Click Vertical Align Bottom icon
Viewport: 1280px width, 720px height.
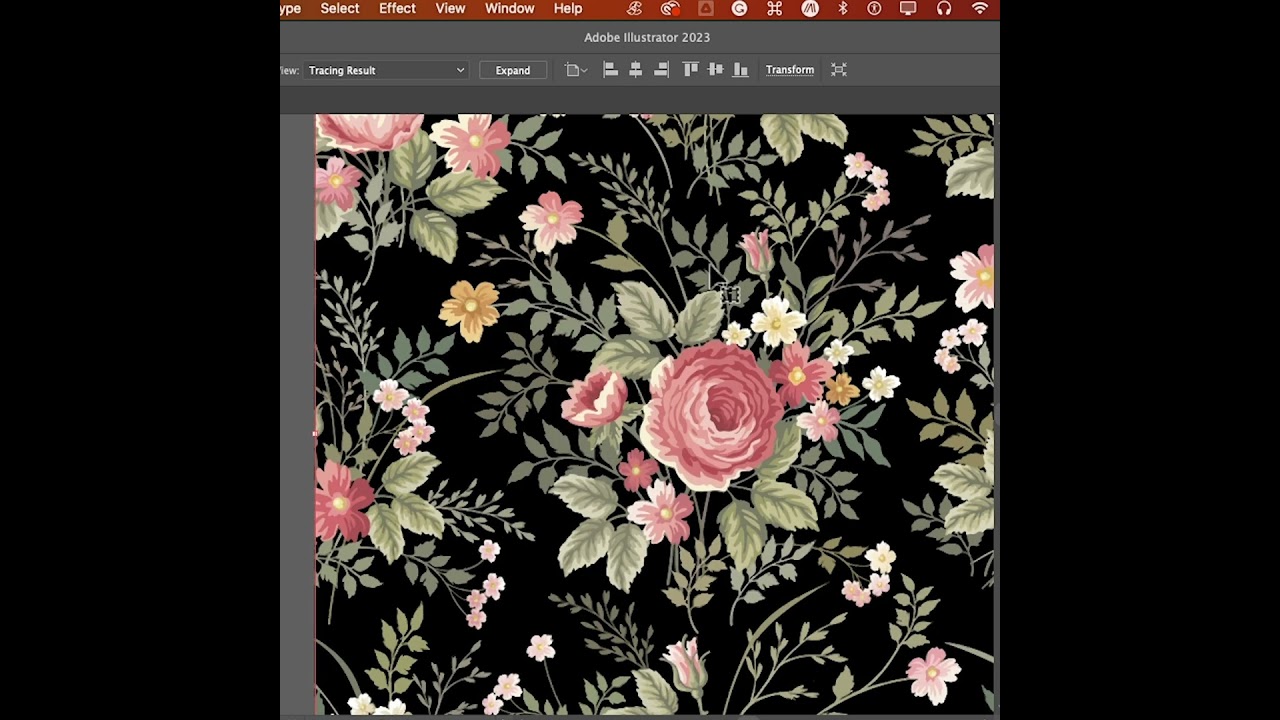[x=741, y=70]
